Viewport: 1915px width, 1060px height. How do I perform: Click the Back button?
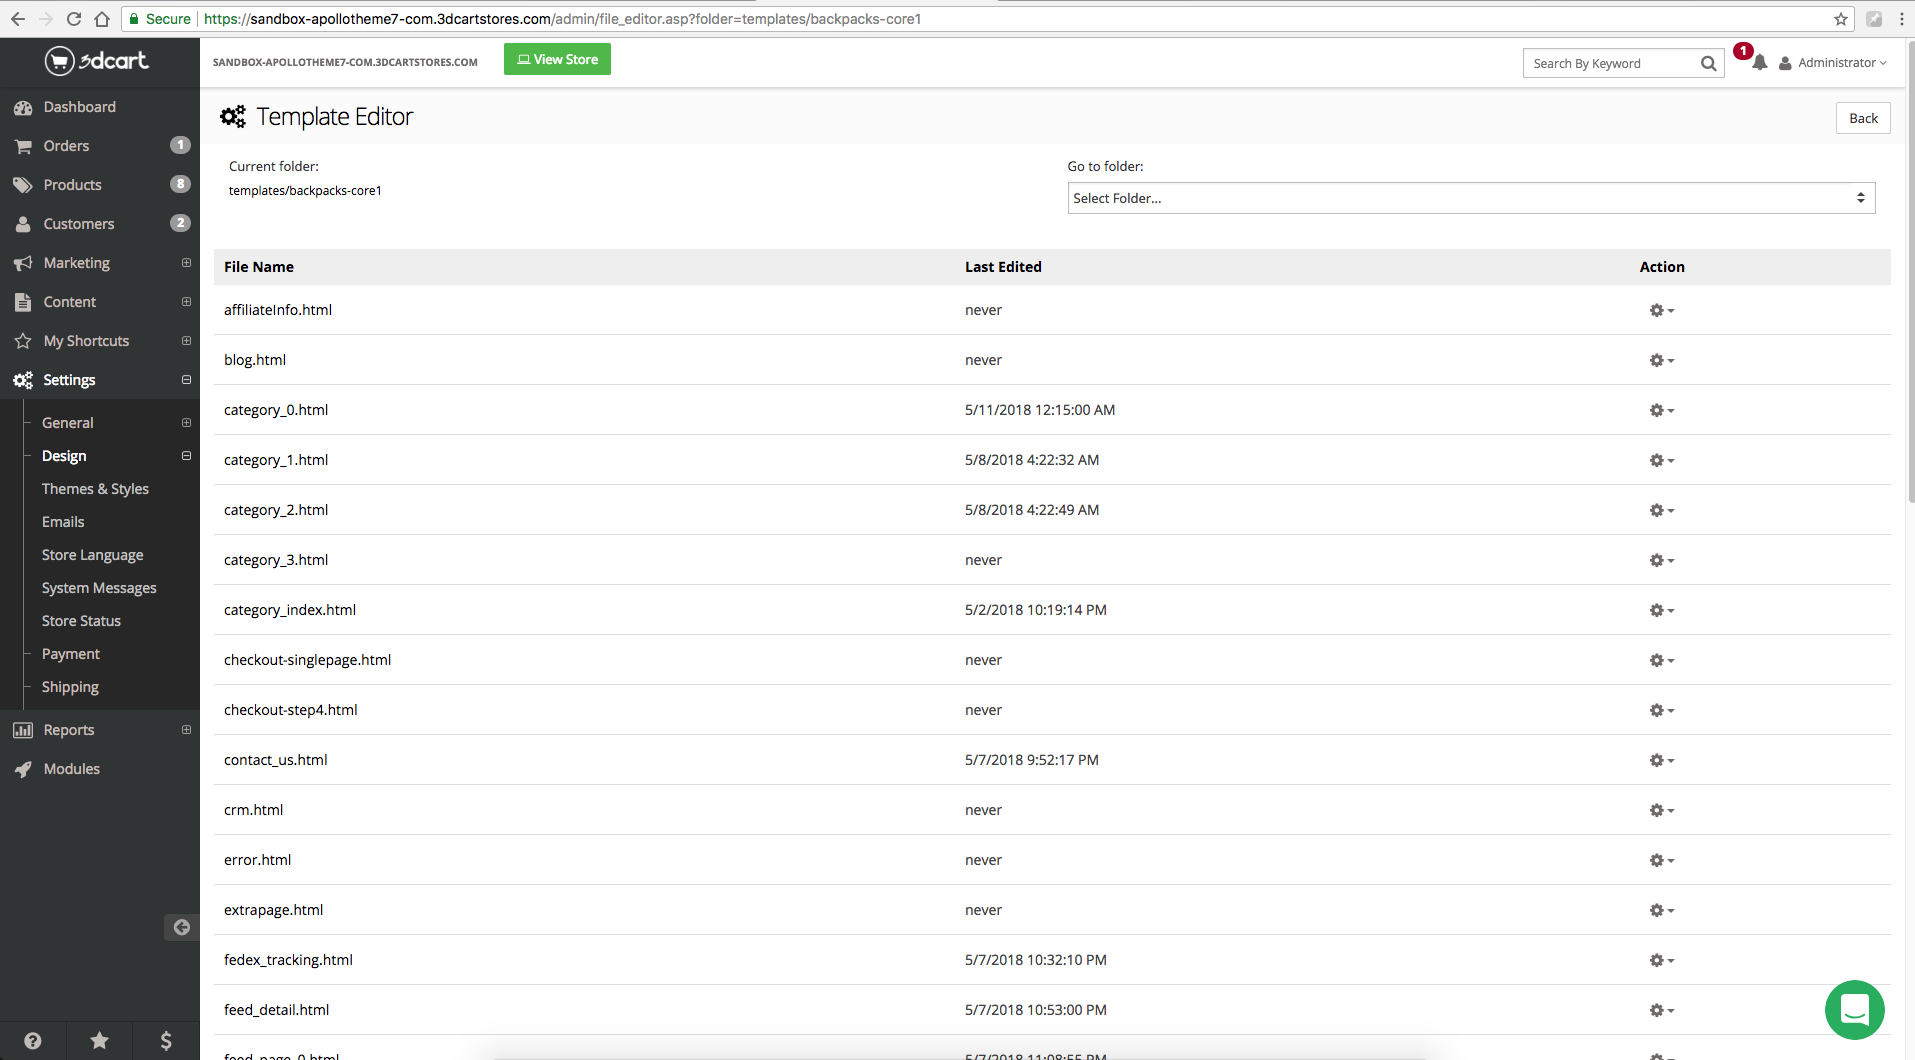click(x=1863, y=118)
